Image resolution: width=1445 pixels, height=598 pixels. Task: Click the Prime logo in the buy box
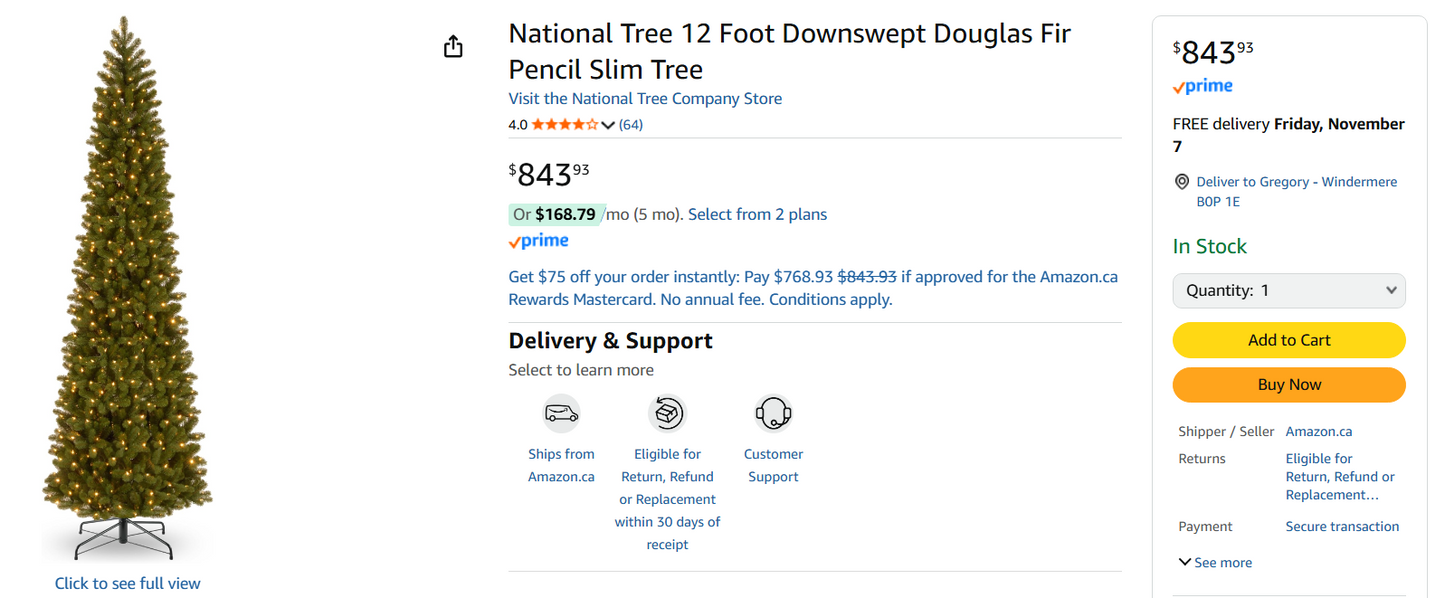(x=1201, y=86)
